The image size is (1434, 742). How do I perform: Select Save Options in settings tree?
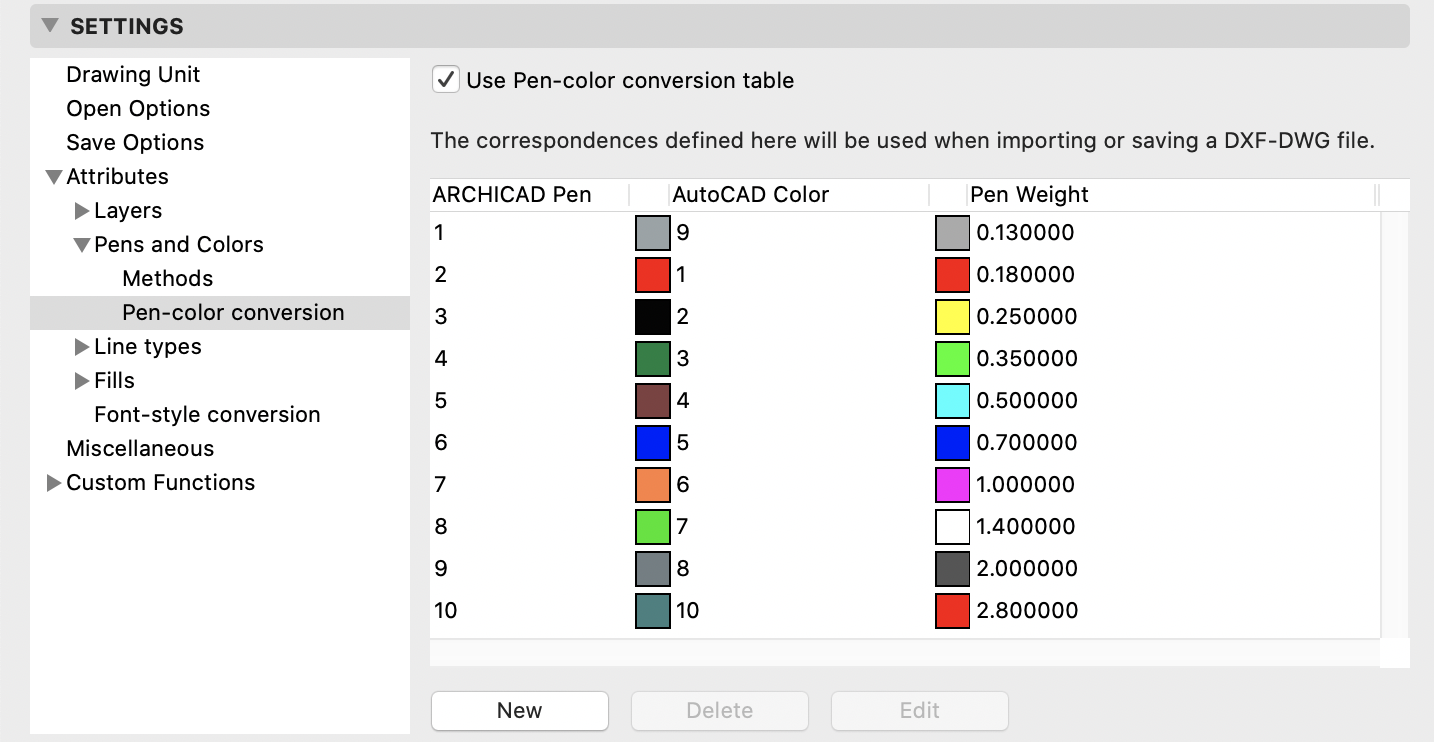click(135, 143)
